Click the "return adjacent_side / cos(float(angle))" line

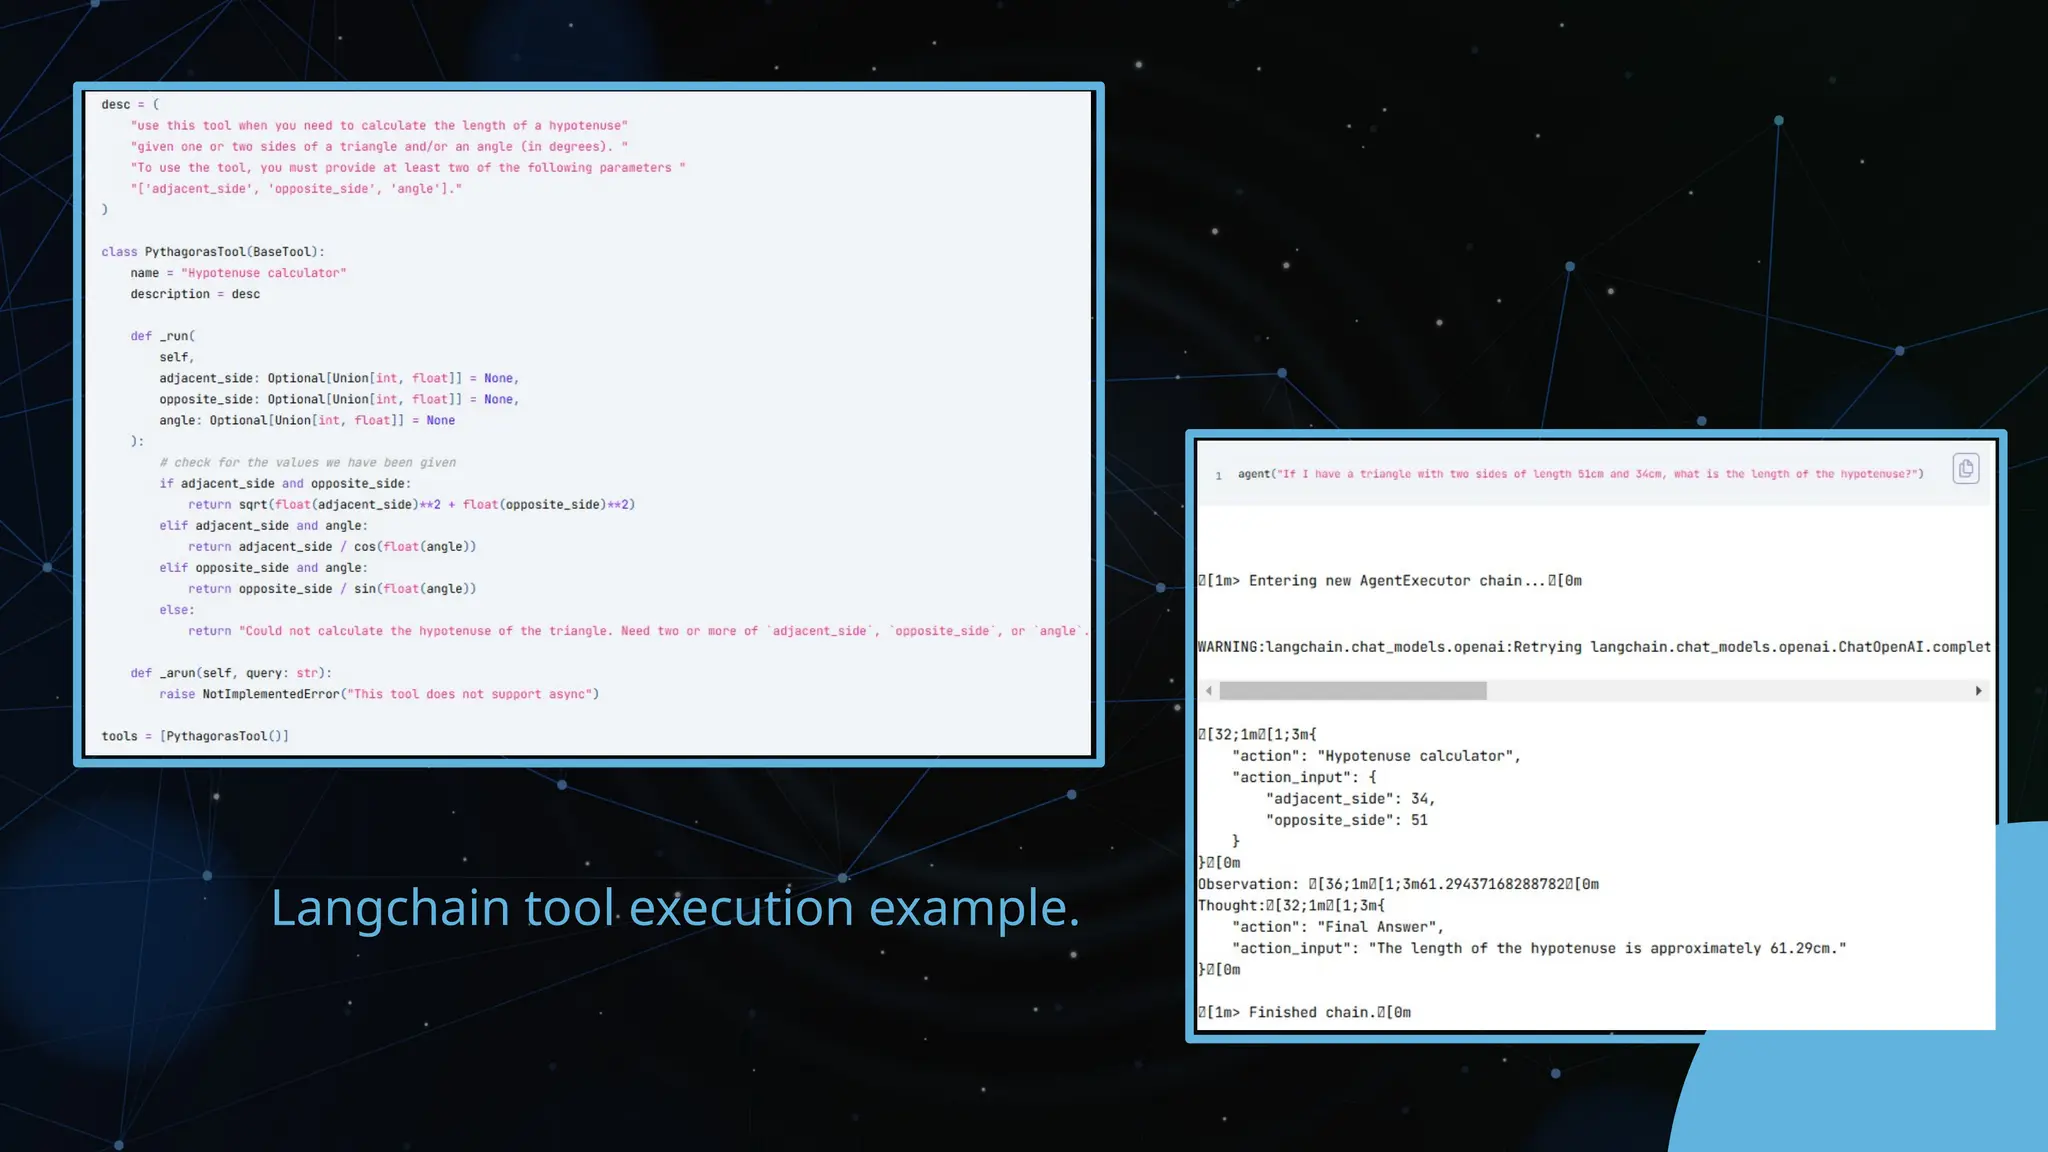pyautogui.click(x=332, y=547)
